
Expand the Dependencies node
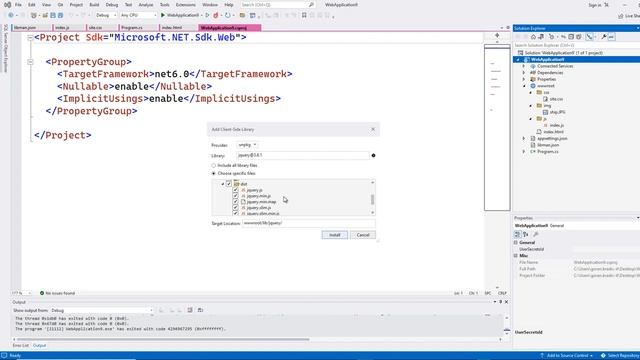pos(524,73)
